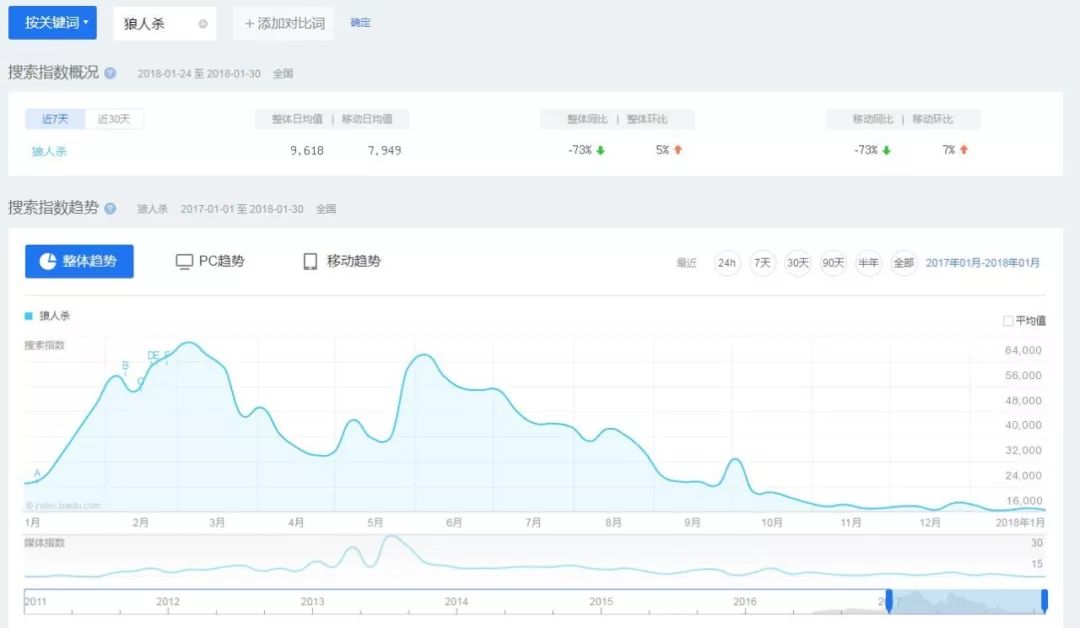Click news marker A on the chart
This screenshot has height=628, width=1080.
pos(37,473)
